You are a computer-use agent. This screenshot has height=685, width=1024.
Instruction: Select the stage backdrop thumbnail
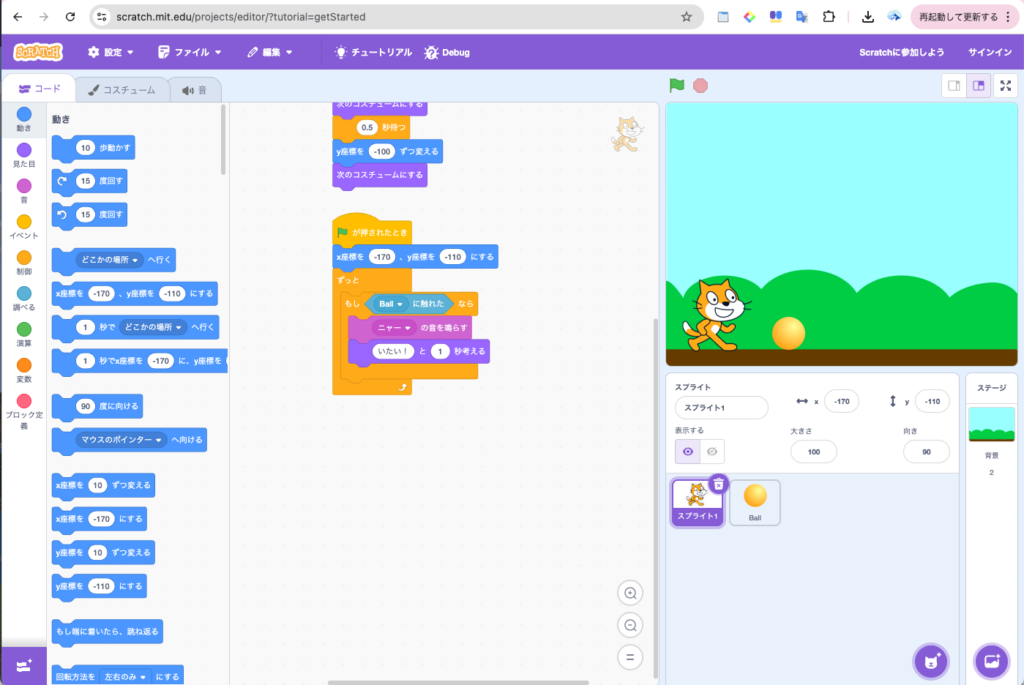(x=991, y=424)
